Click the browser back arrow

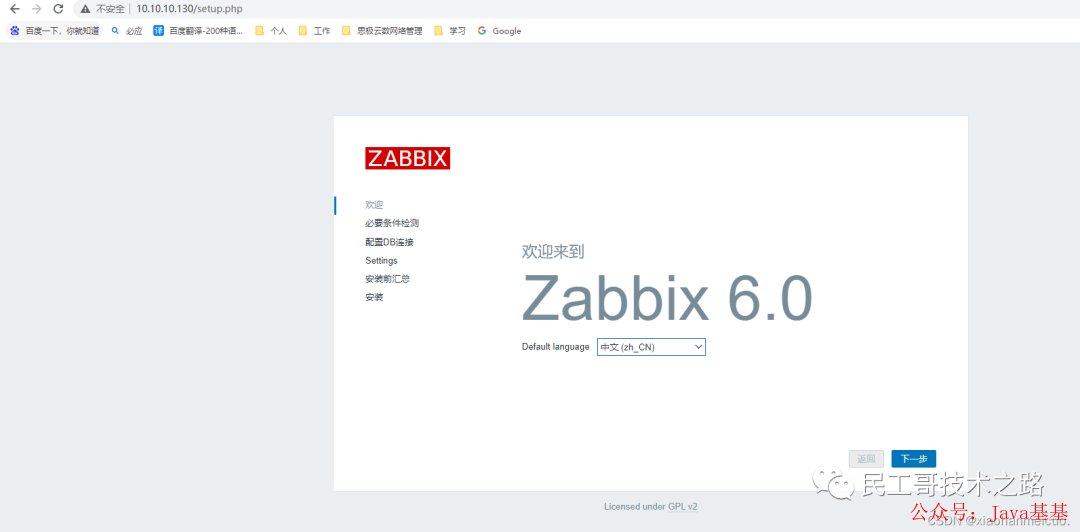point(14,9)
